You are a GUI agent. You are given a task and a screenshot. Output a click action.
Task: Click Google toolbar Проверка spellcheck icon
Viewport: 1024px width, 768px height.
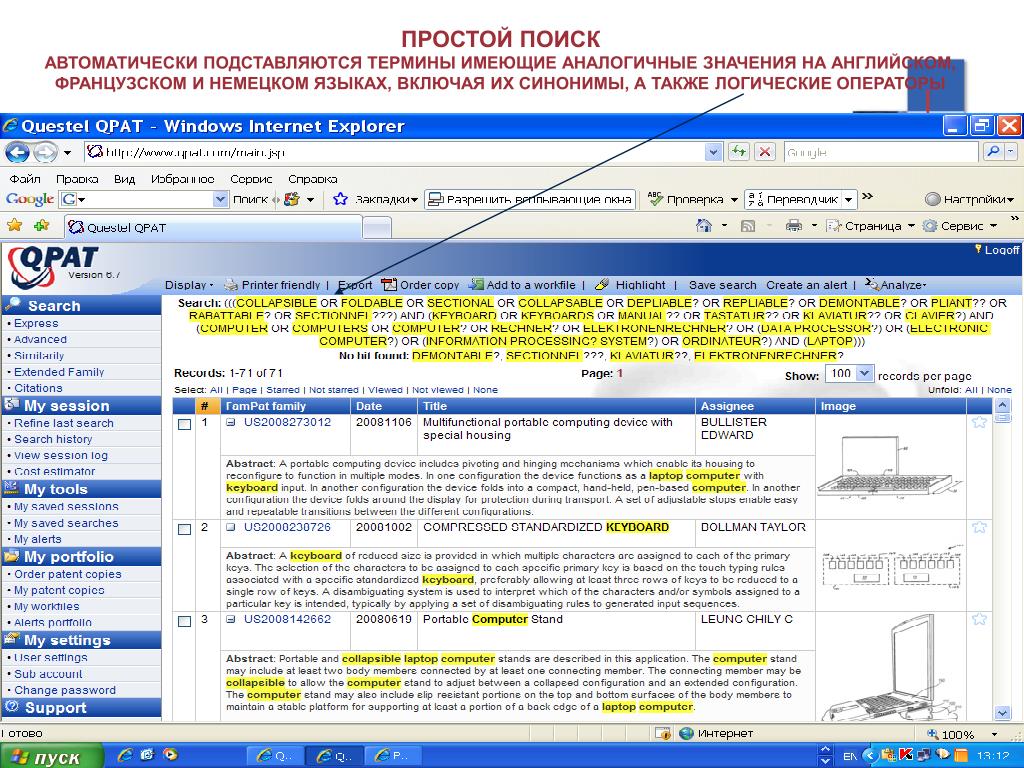[655, 199]
